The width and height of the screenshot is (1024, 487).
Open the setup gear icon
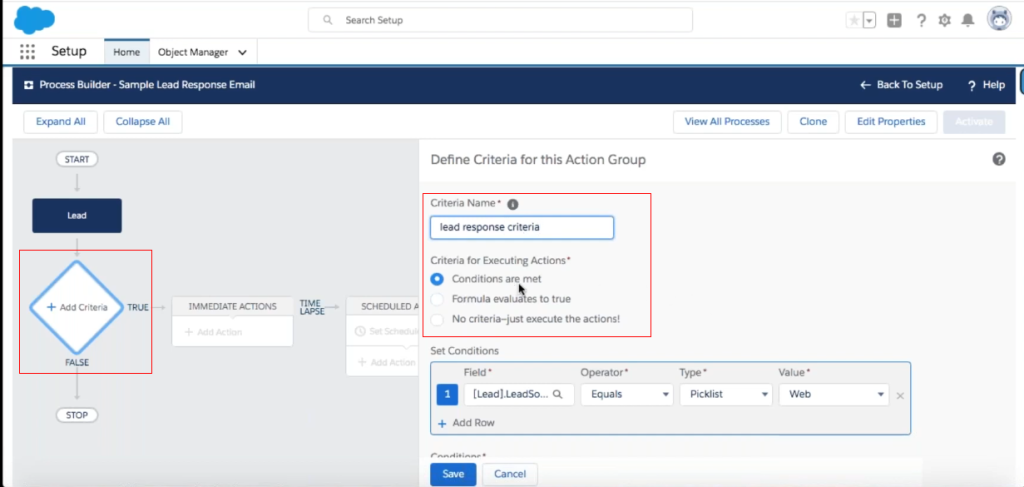[x=944, y=20]
